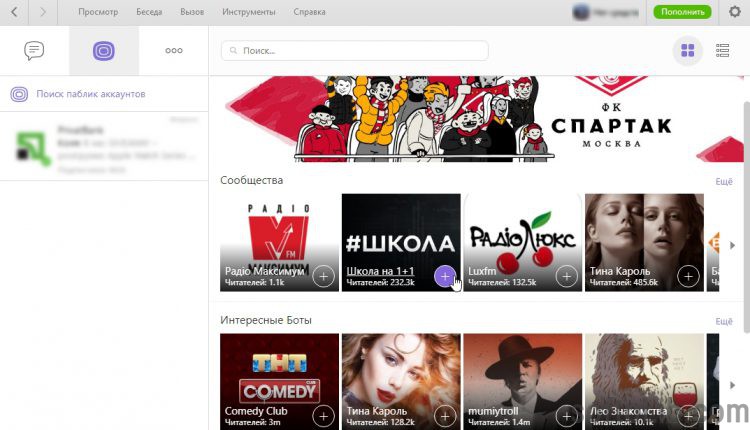Open the mumiytroll bot card
Image resolution: width=750 pixels, height=430 pixels.
[522, 382]
